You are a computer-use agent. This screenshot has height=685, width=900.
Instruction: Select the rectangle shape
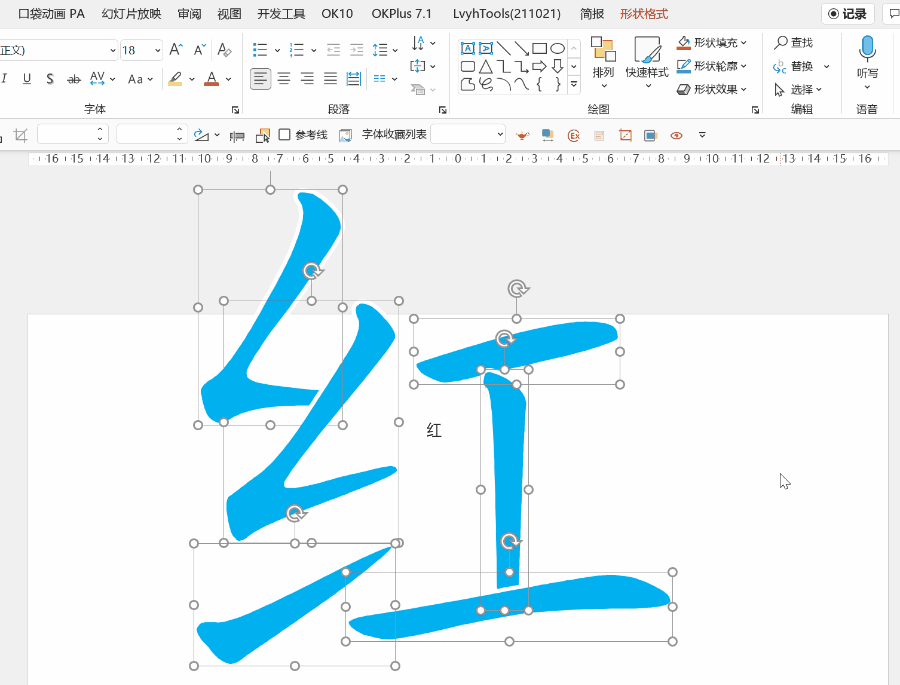coord(539,48)
